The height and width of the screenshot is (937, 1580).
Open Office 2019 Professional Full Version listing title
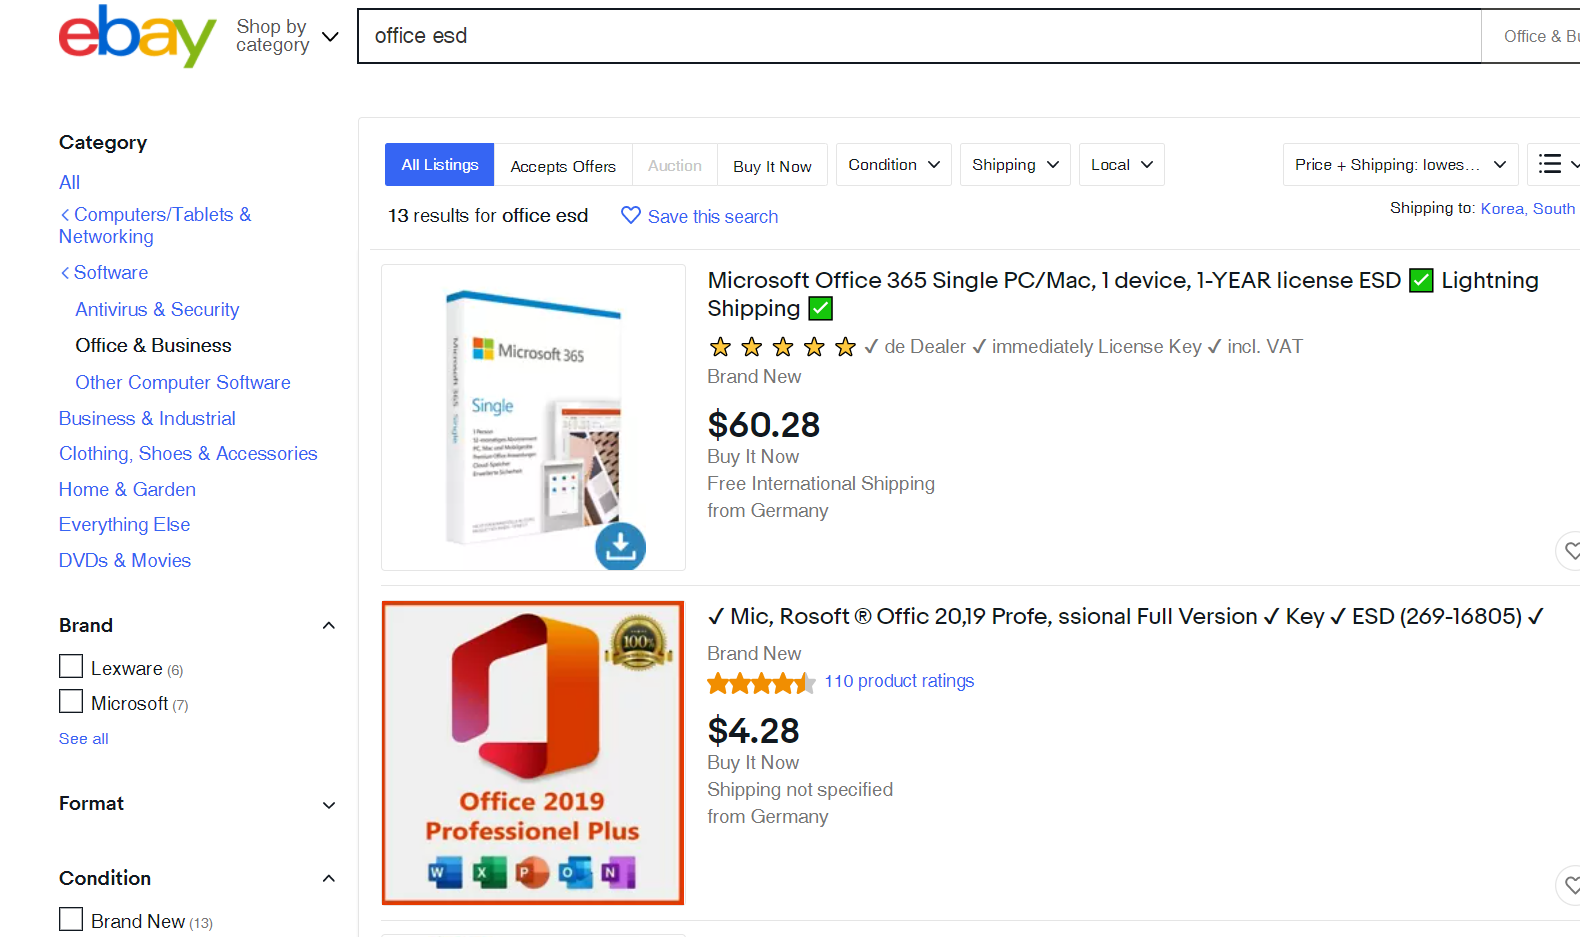(x=1125, y=616)
